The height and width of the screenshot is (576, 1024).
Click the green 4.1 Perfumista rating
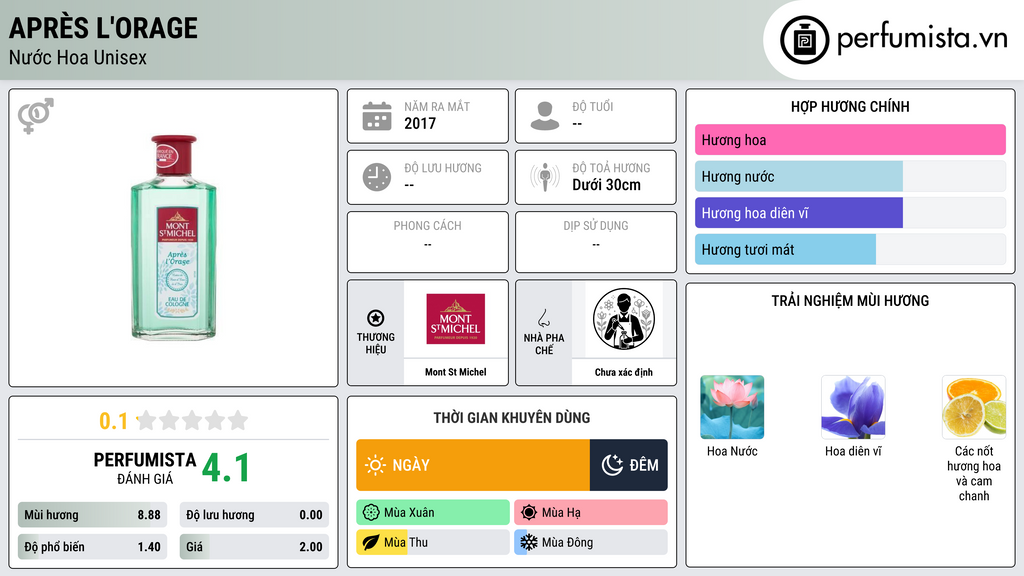226,468
